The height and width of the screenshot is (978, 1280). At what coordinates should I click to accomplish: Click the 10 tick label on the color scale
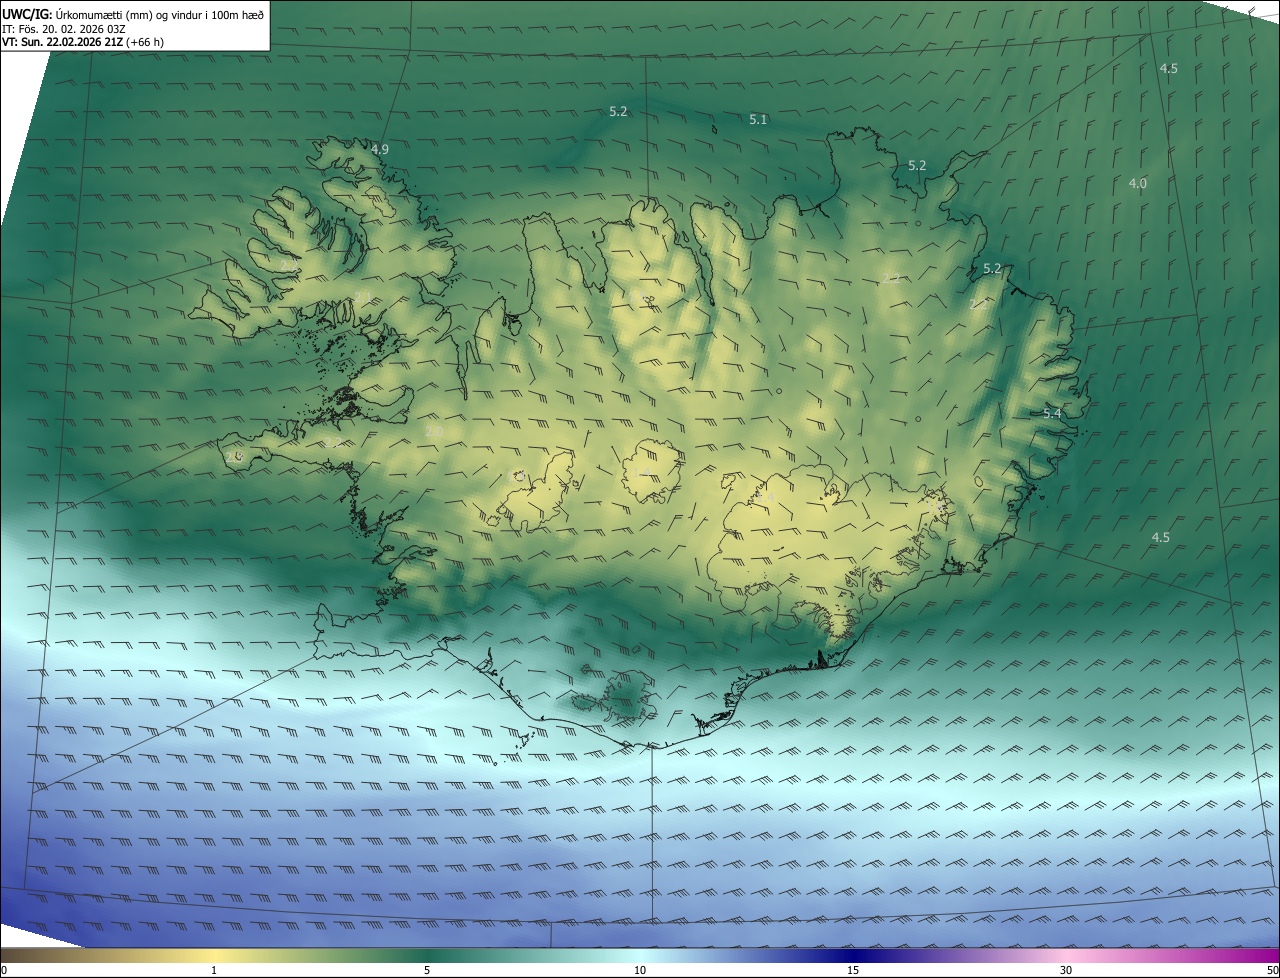pos(640,970)
